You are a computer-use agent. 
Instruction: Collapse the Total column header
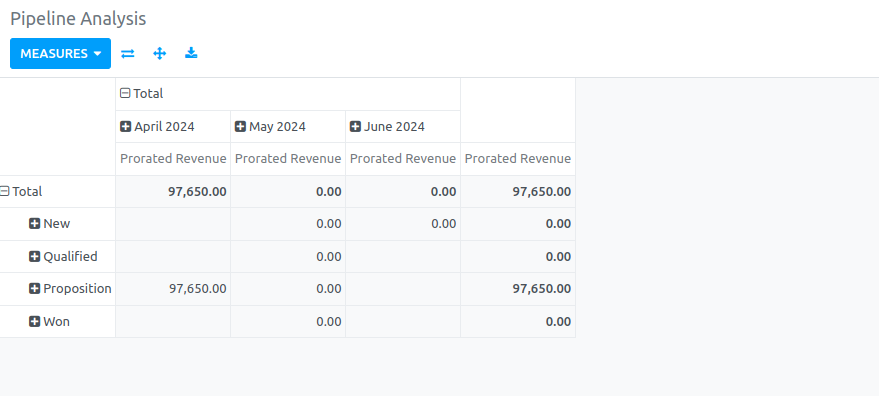pyautogui.click(x=142, y=94)
